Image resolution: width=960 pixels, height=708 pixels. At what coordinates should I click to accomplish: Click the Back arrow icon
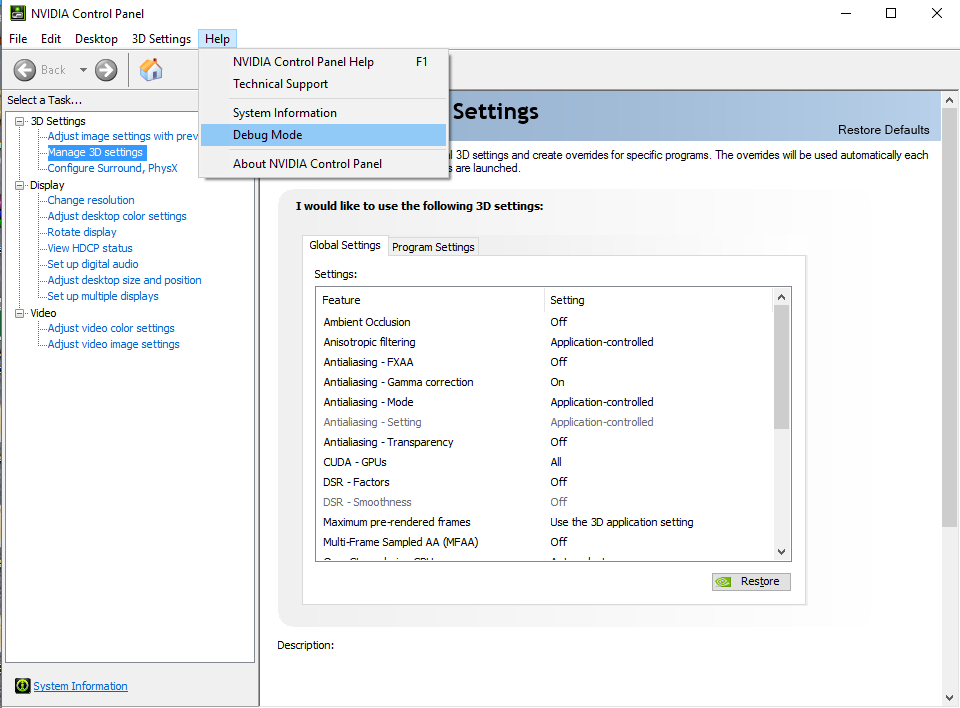coord(25,70)
